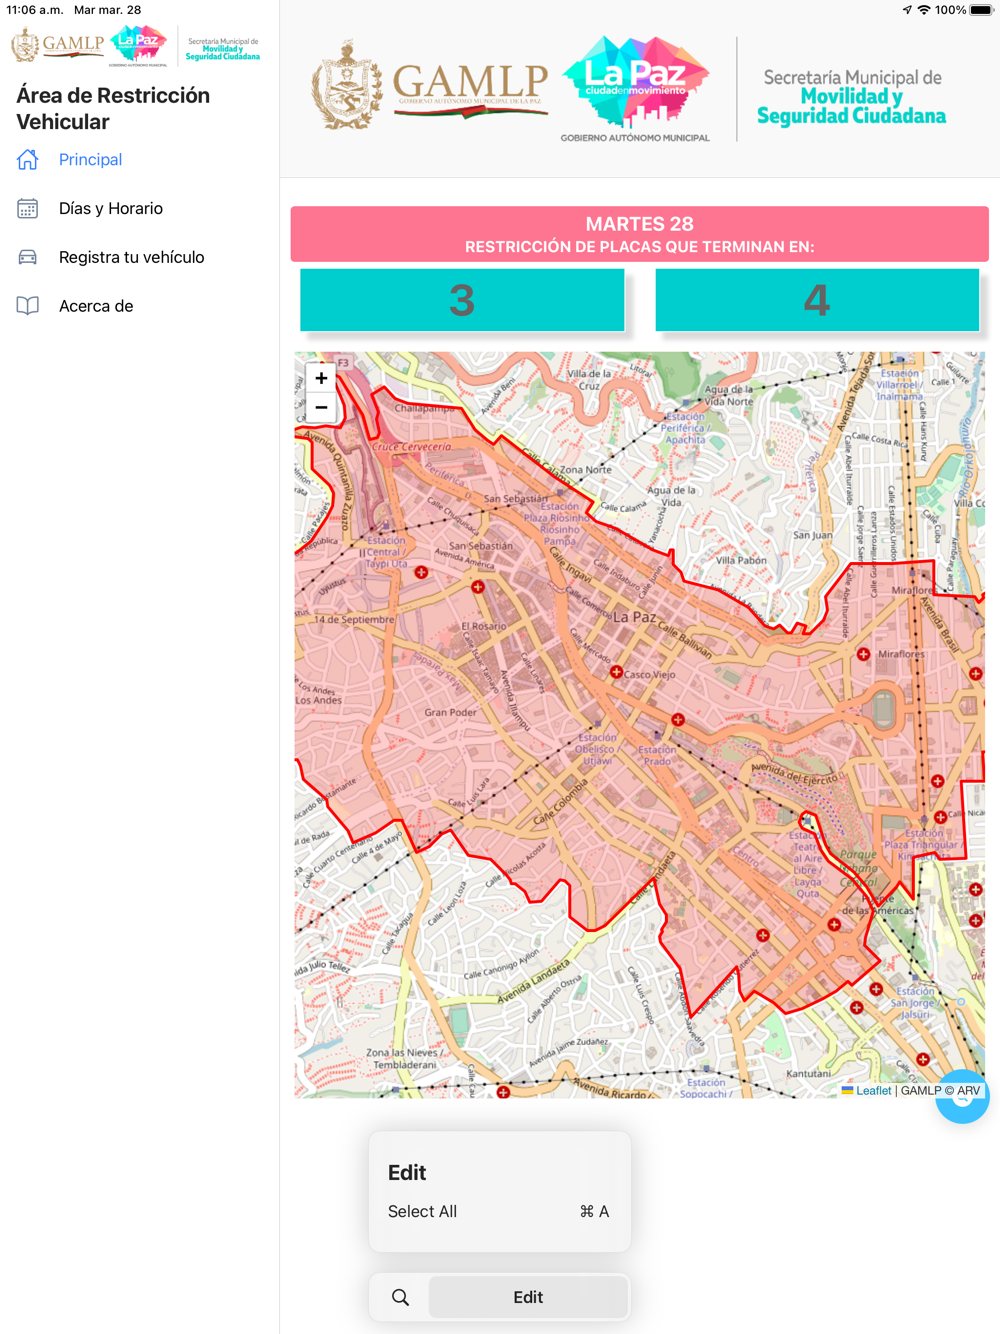Click the San Juan map label
The image size is (1000, 1334).
(x=812, y=535)
